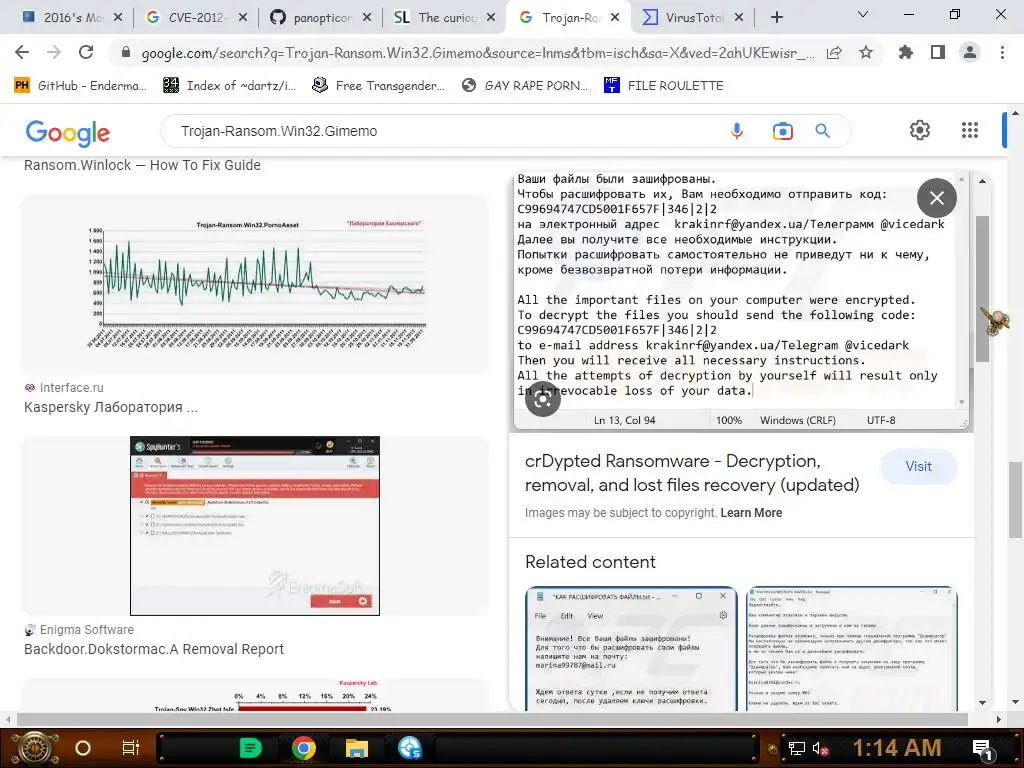Click the Visit button
1024x768 pixels.
point(918,466)
